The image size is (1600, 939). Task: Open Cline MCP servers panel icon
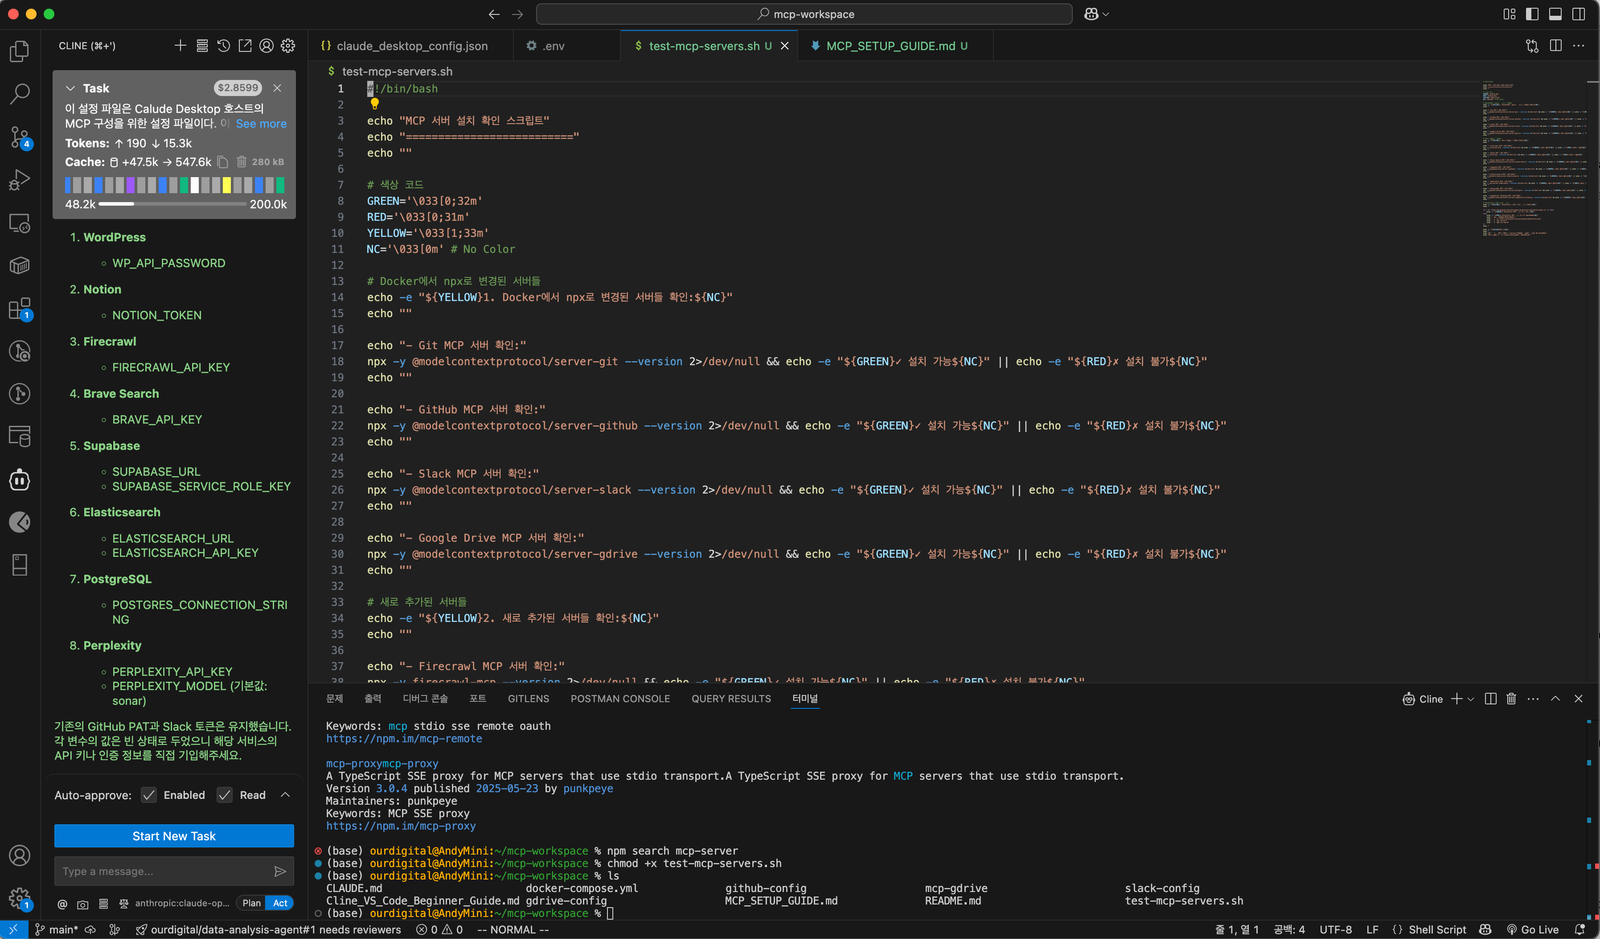[x=202, y=45]
